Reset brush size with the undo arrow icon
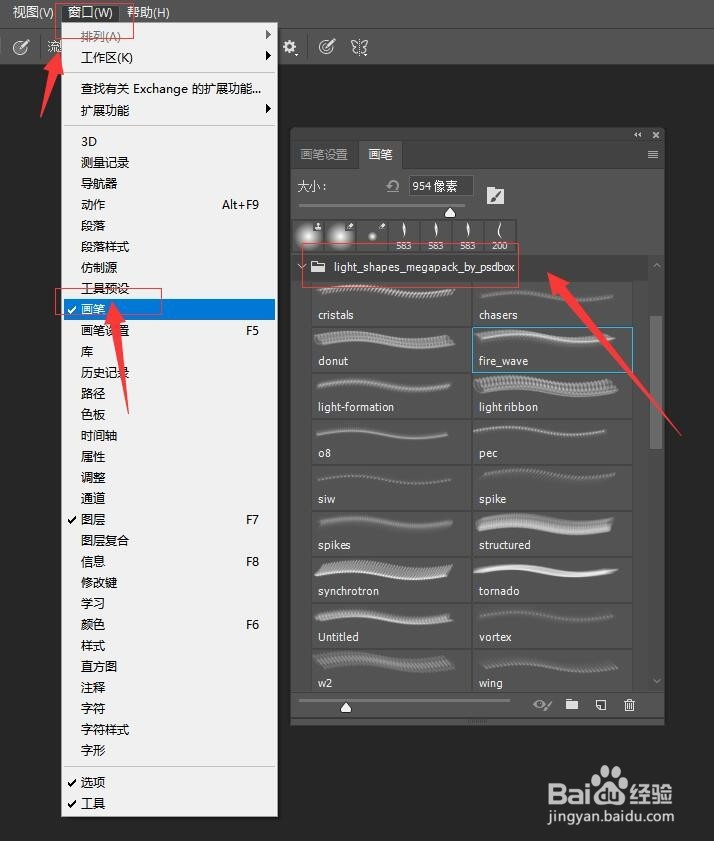This screenshot has height=841, width=714. click(393, 186)
